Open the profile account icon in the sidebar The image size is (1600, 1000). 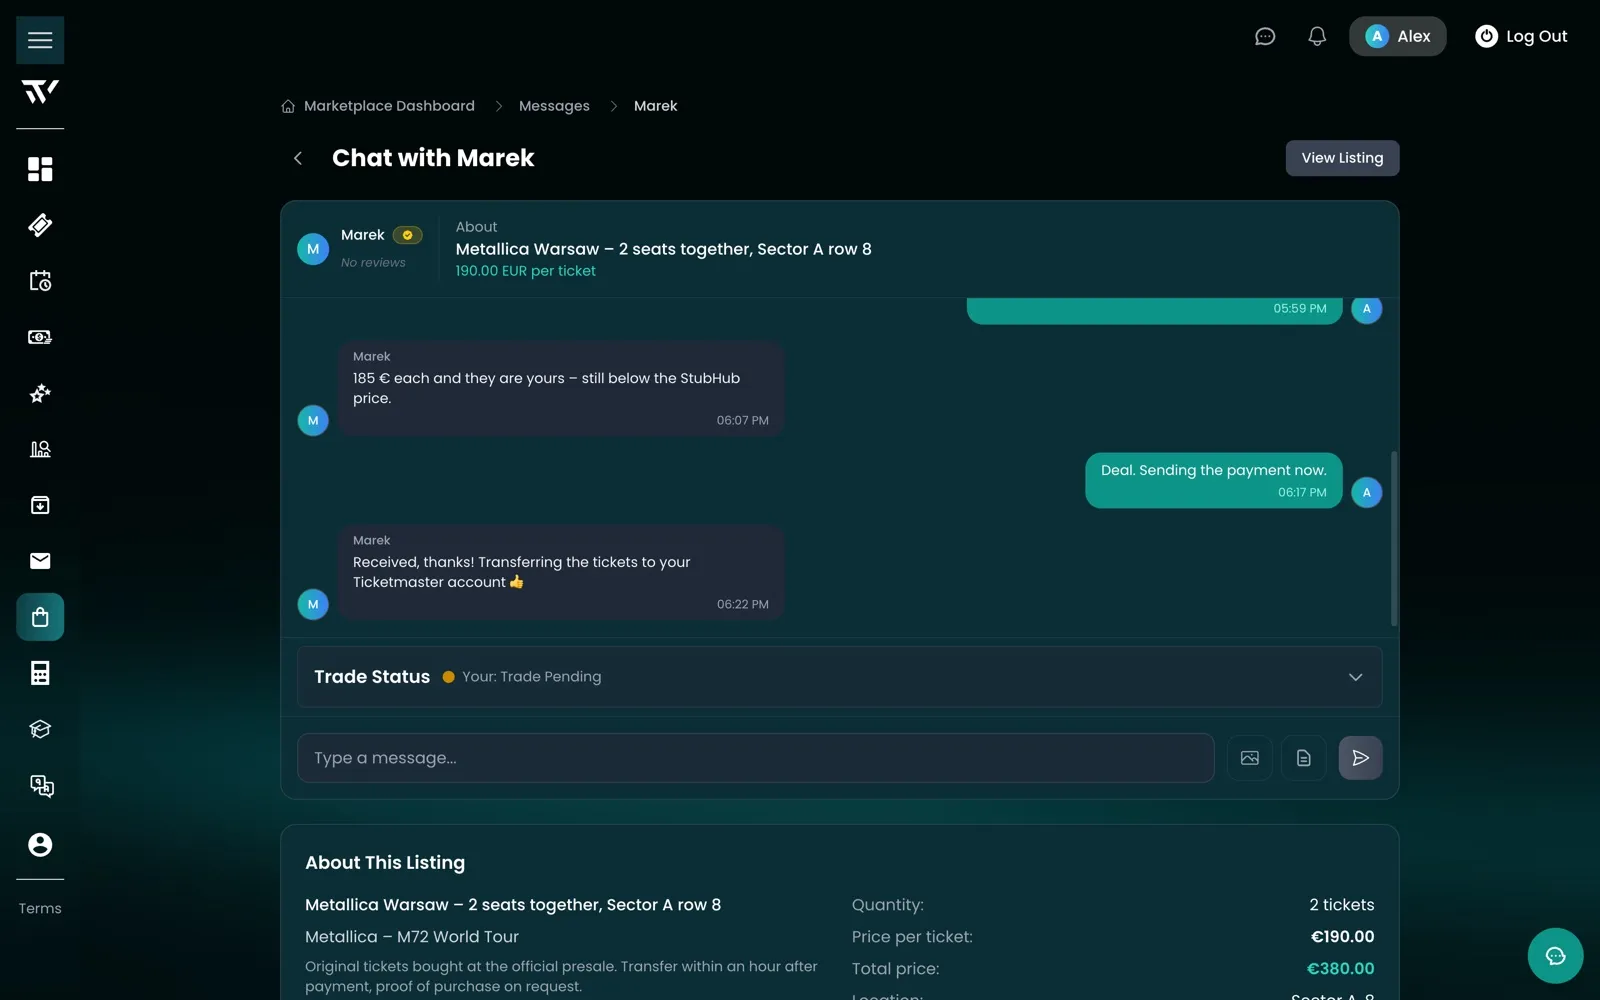tap(40, 845)
